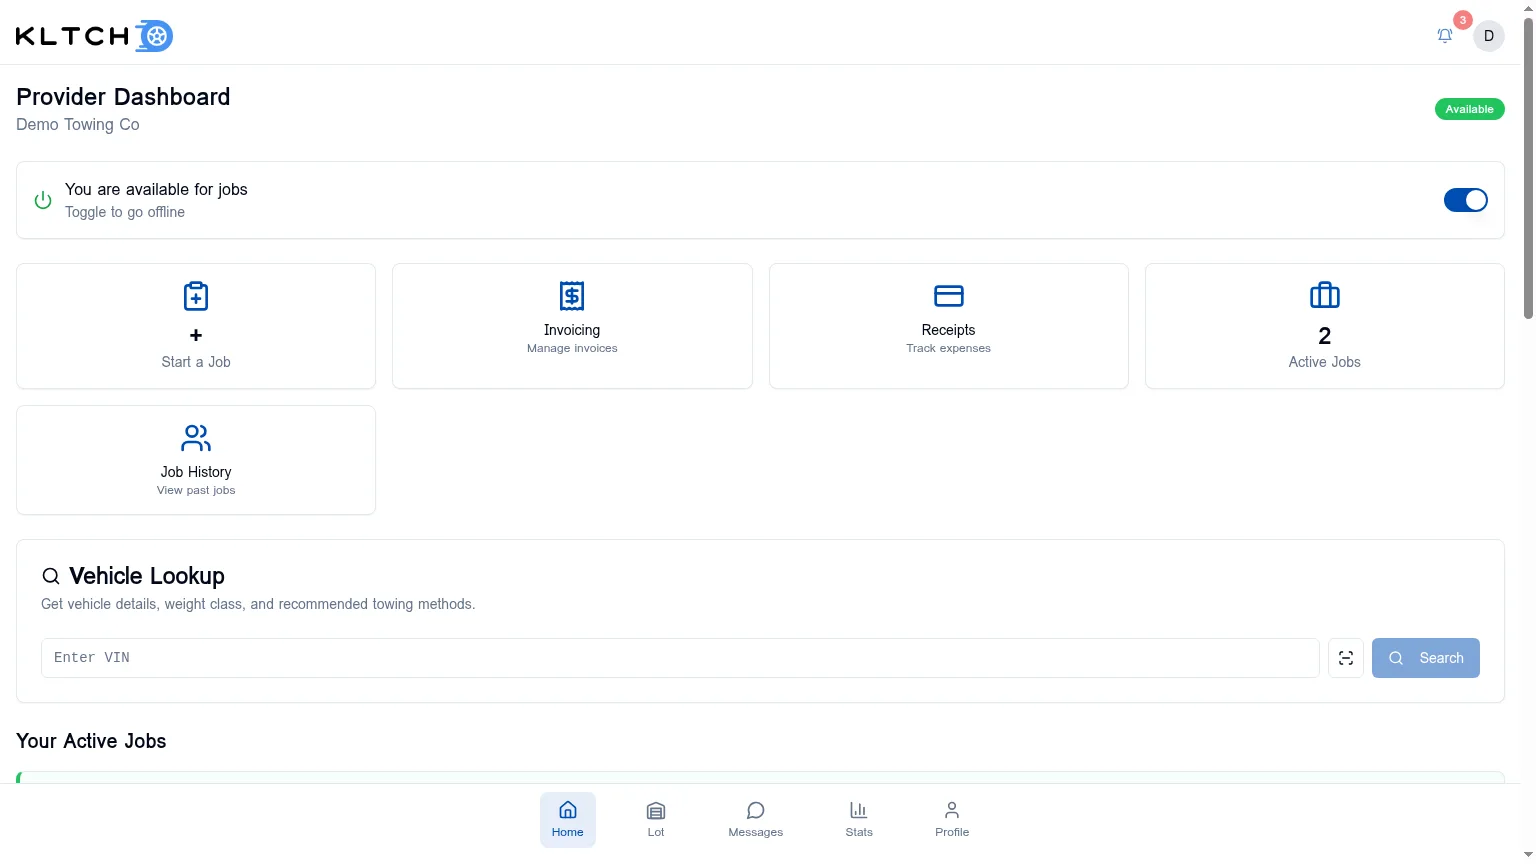Open the Receipts card
Screen dimensions: 1536x864
click(x=948, y=326)
